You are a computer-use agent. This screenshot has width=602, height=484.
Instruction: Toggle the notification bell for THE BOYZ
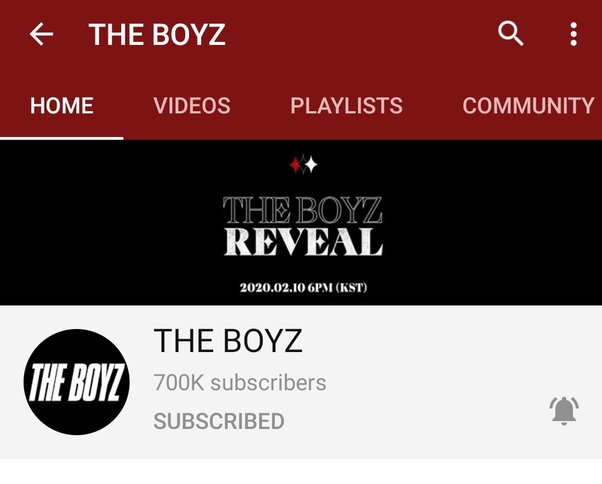[564, 411]
